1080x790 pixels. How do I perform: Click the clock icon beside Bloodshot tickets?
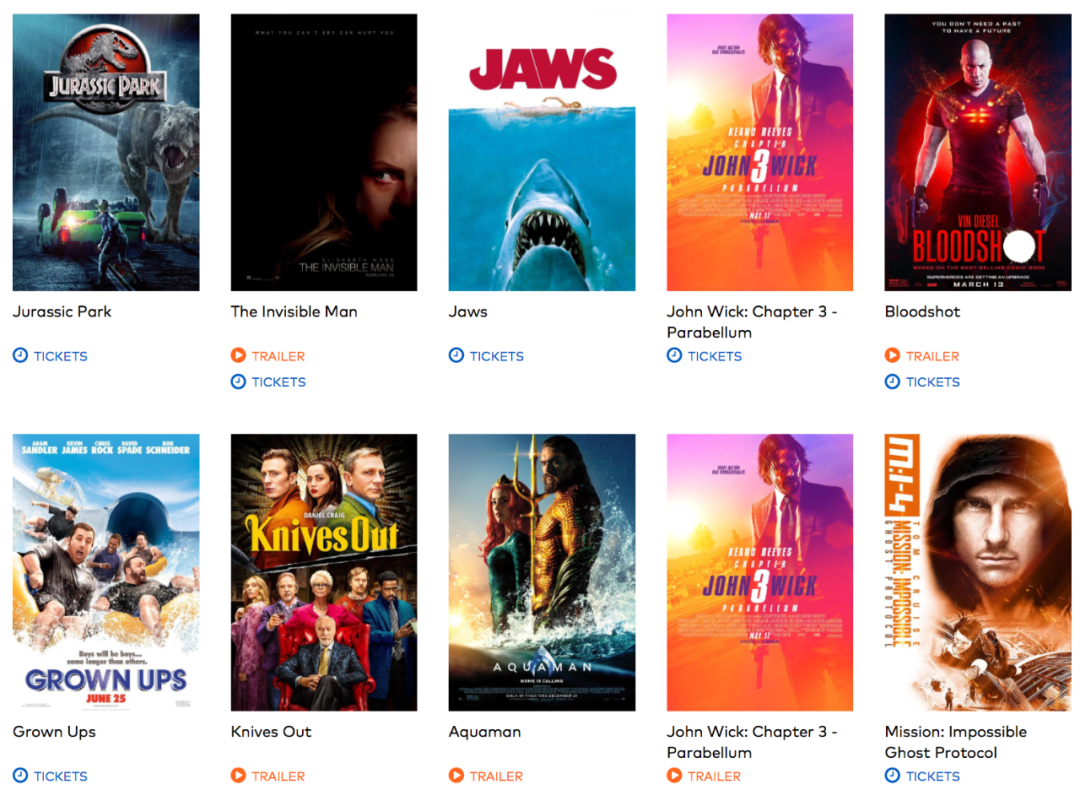(892, 382)
